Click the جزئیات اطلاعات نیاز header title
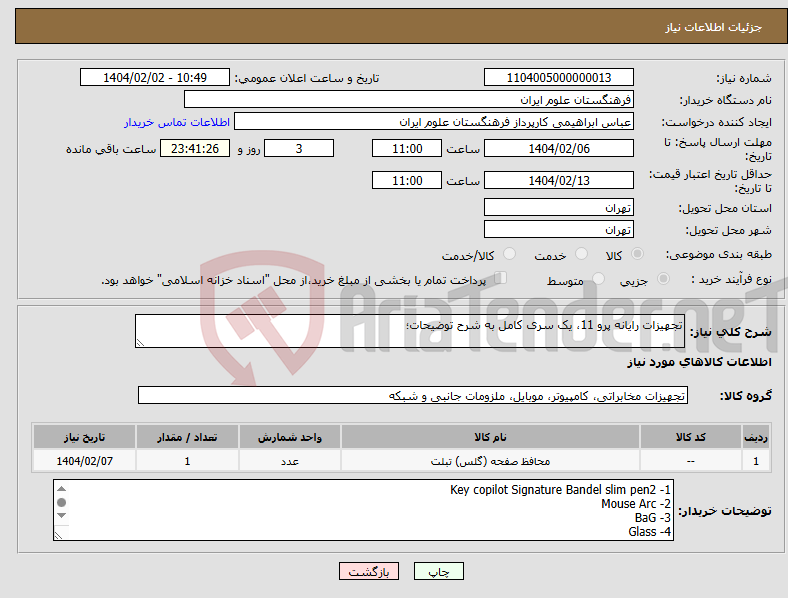The image size is (788, 598). (x=713, y=27)
